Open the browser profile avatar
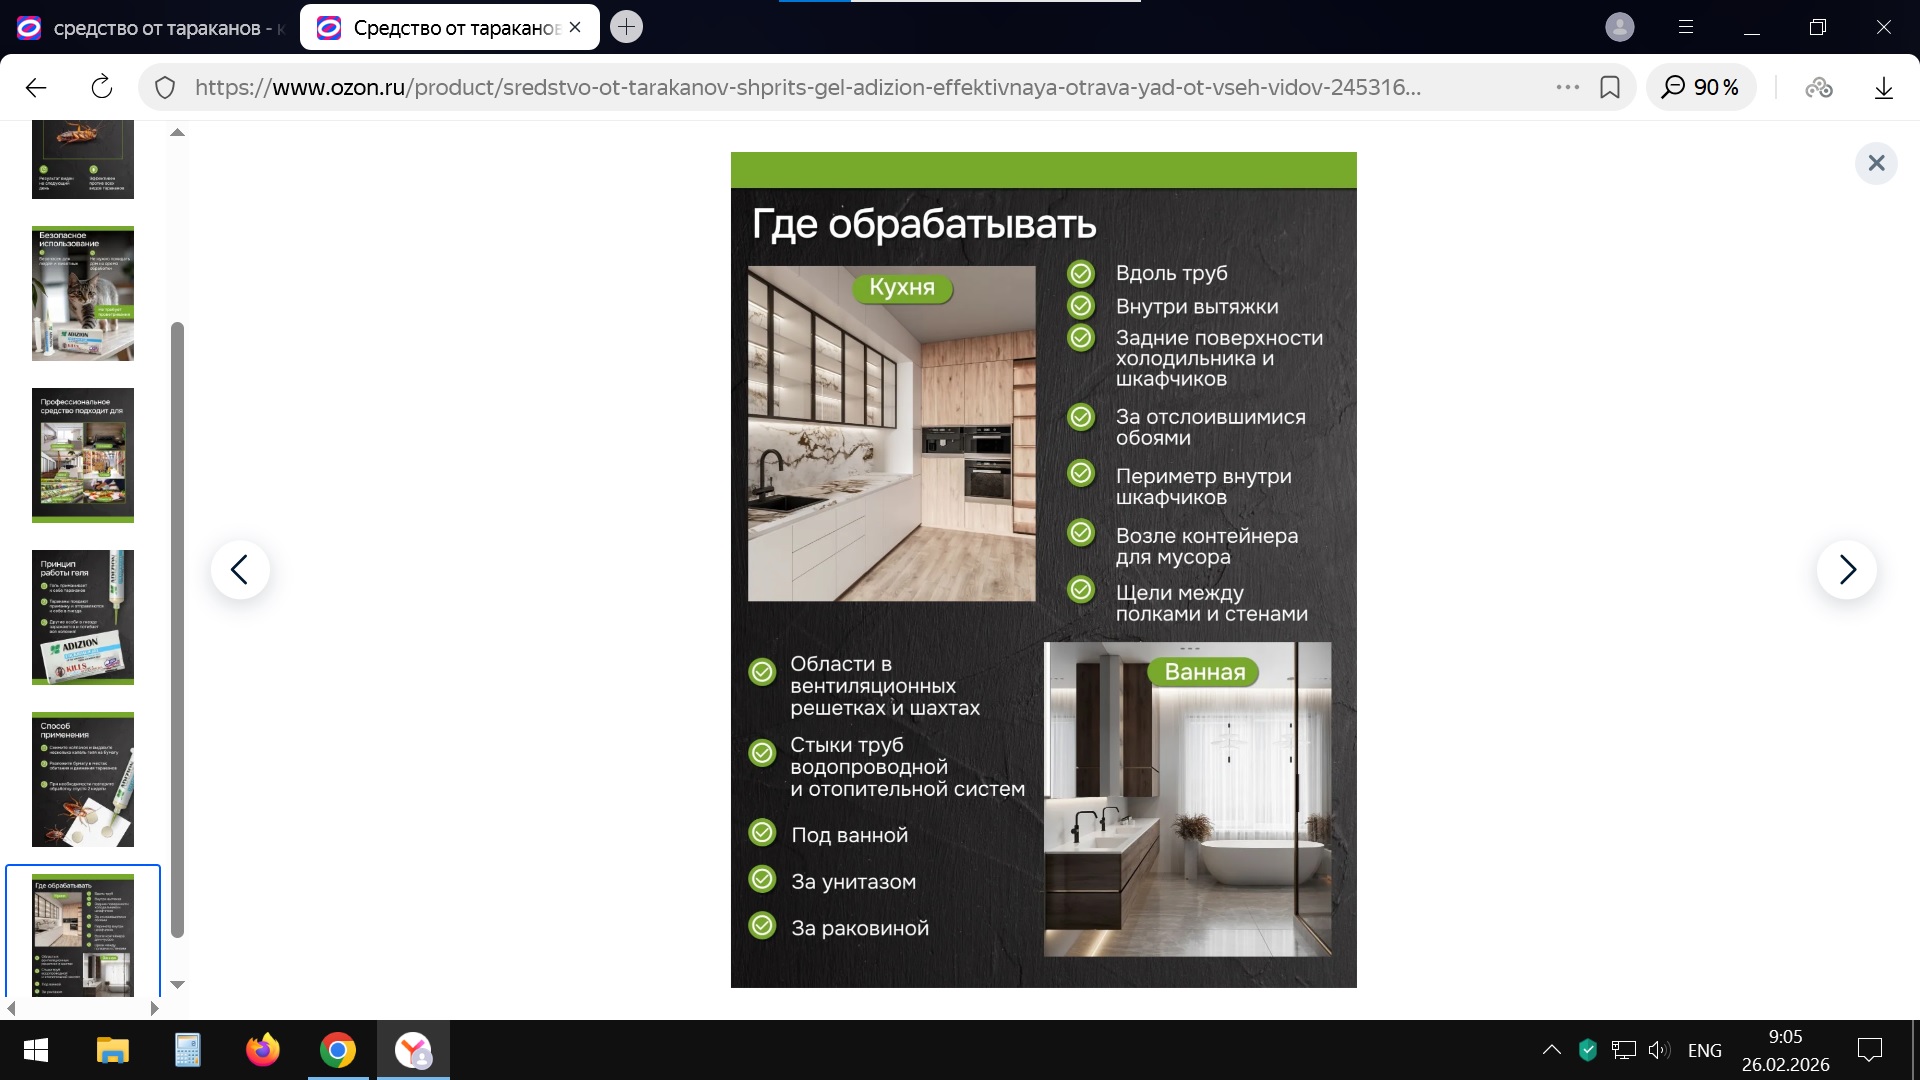 (x=1619, y=27)
